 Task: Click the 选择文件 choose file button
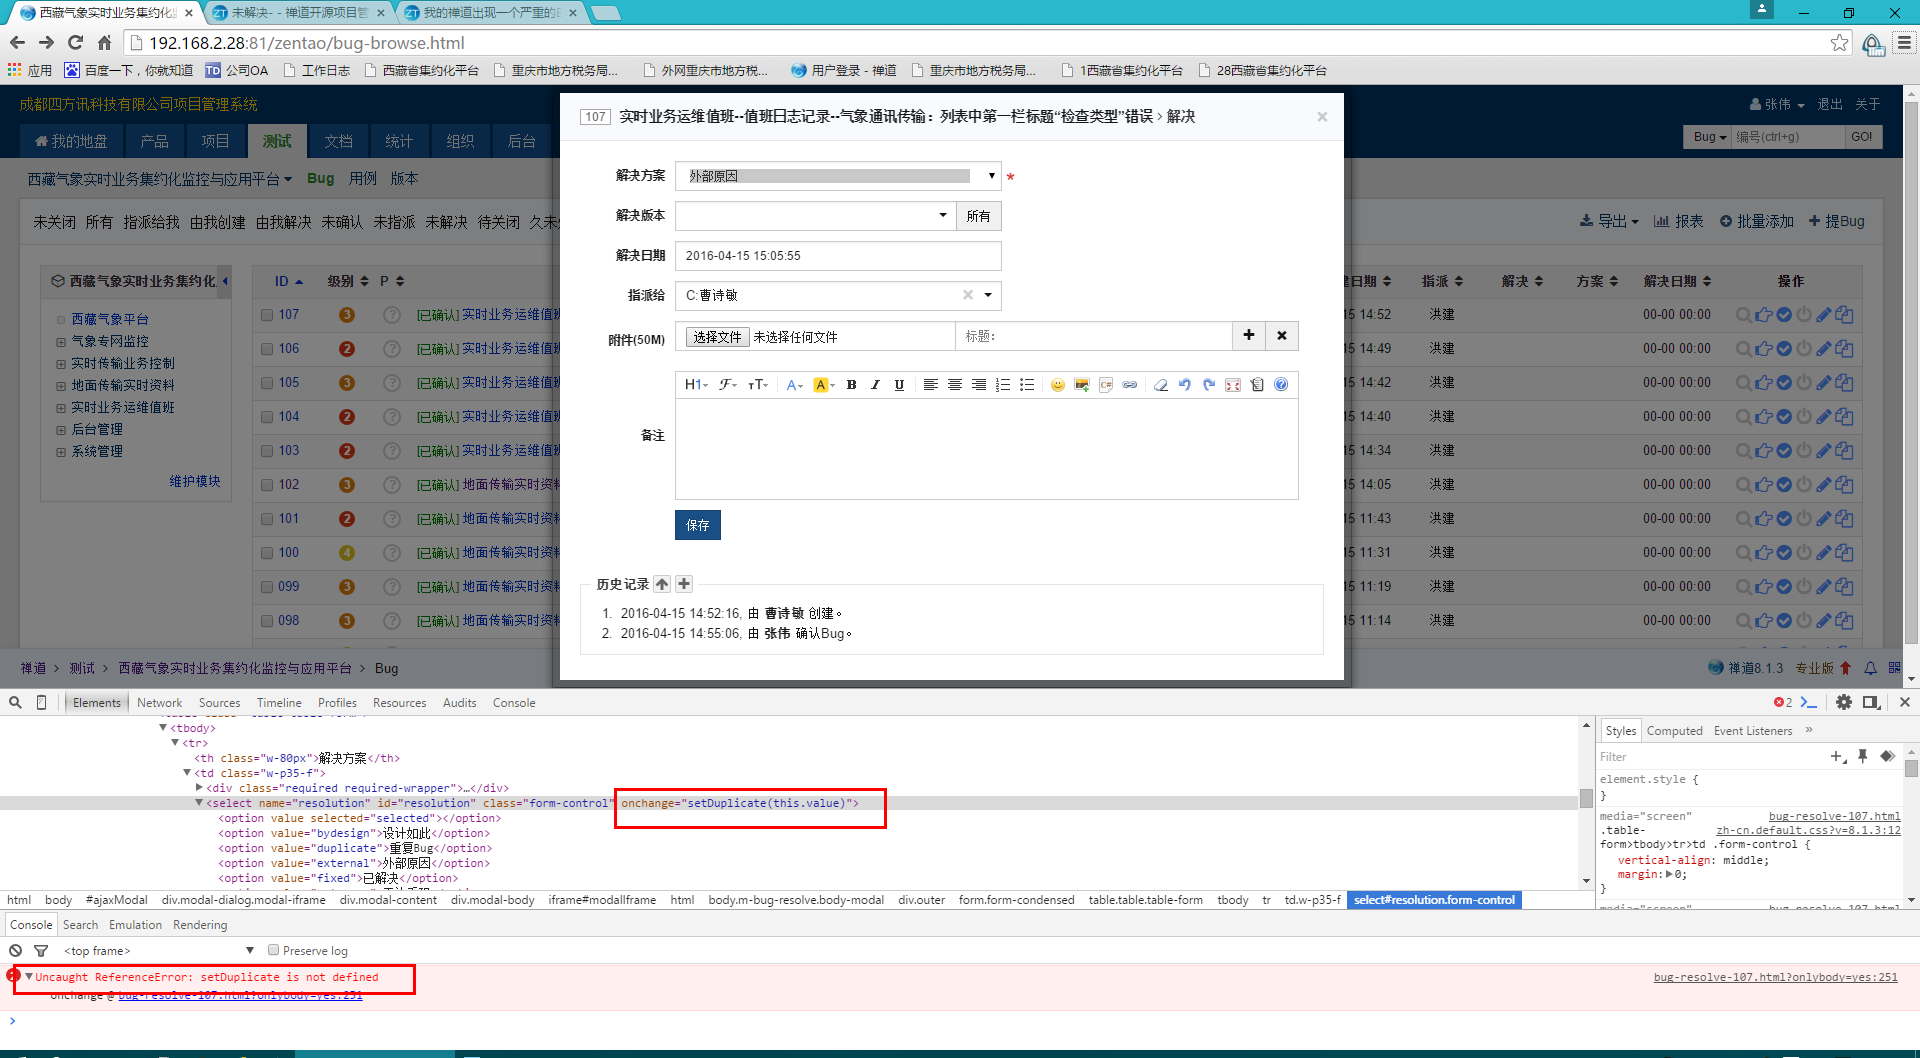[x=717, y=337]
